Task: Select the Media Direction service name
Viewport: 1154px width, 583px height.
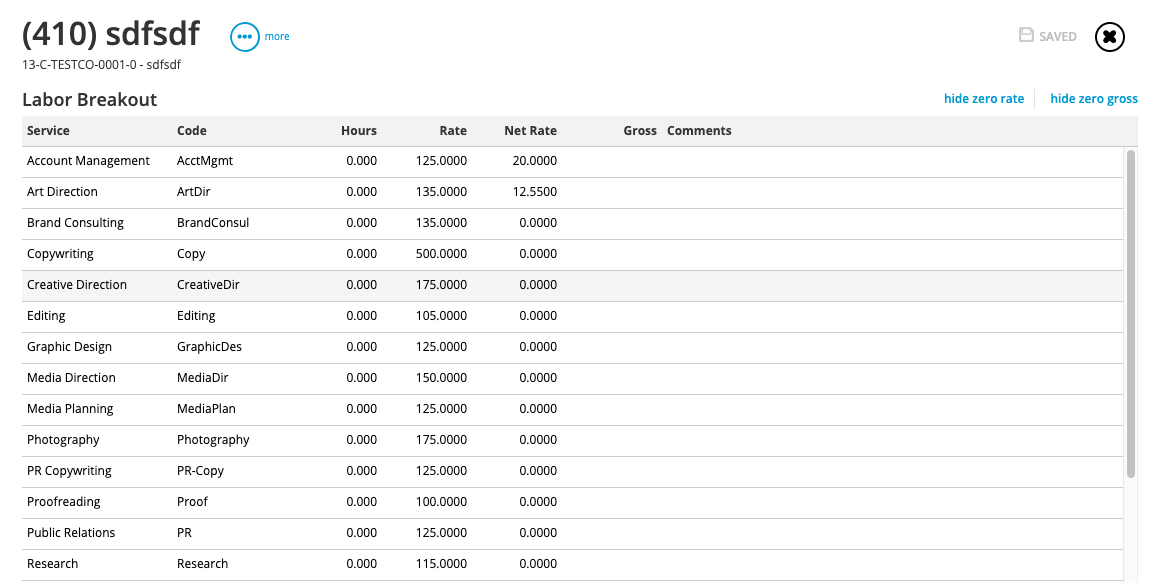Action: pyautogui.click(x=71, y=378)
